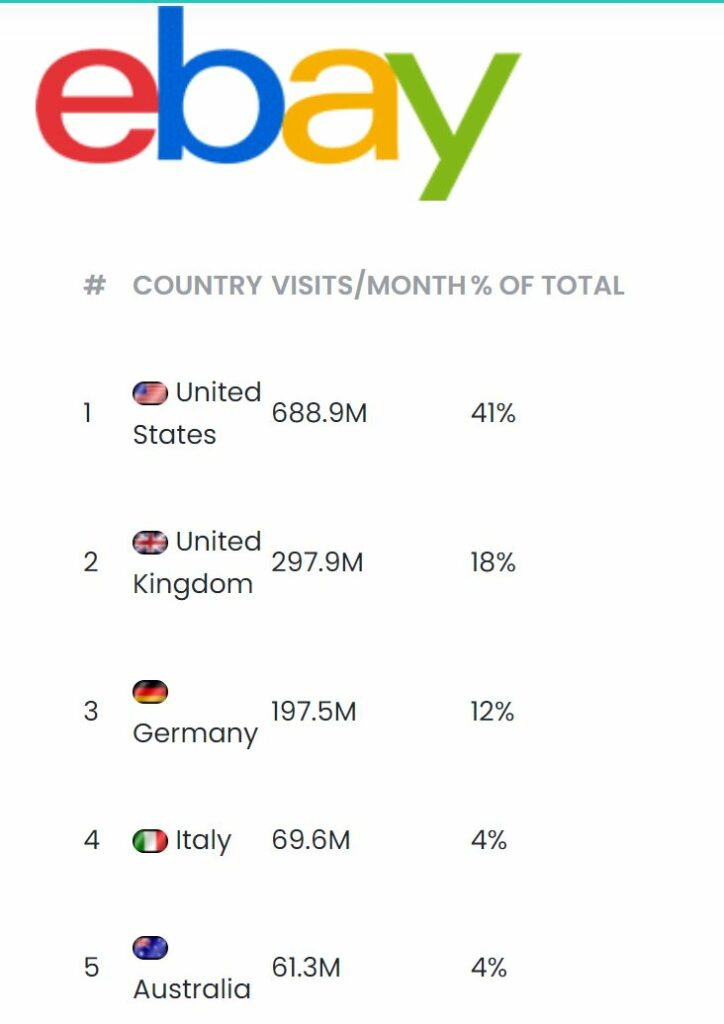Click the 18% share for United Kingdom

tap(494, 562)
